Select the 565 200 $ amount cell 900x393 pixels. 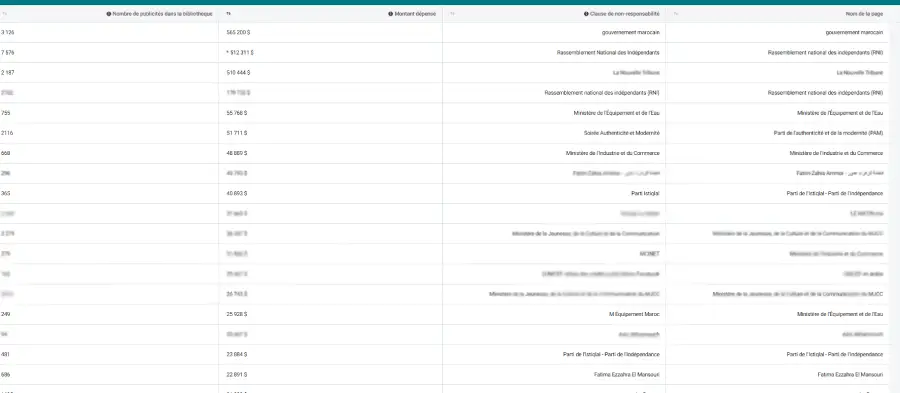pyautogui.click(x=238, y=33)
